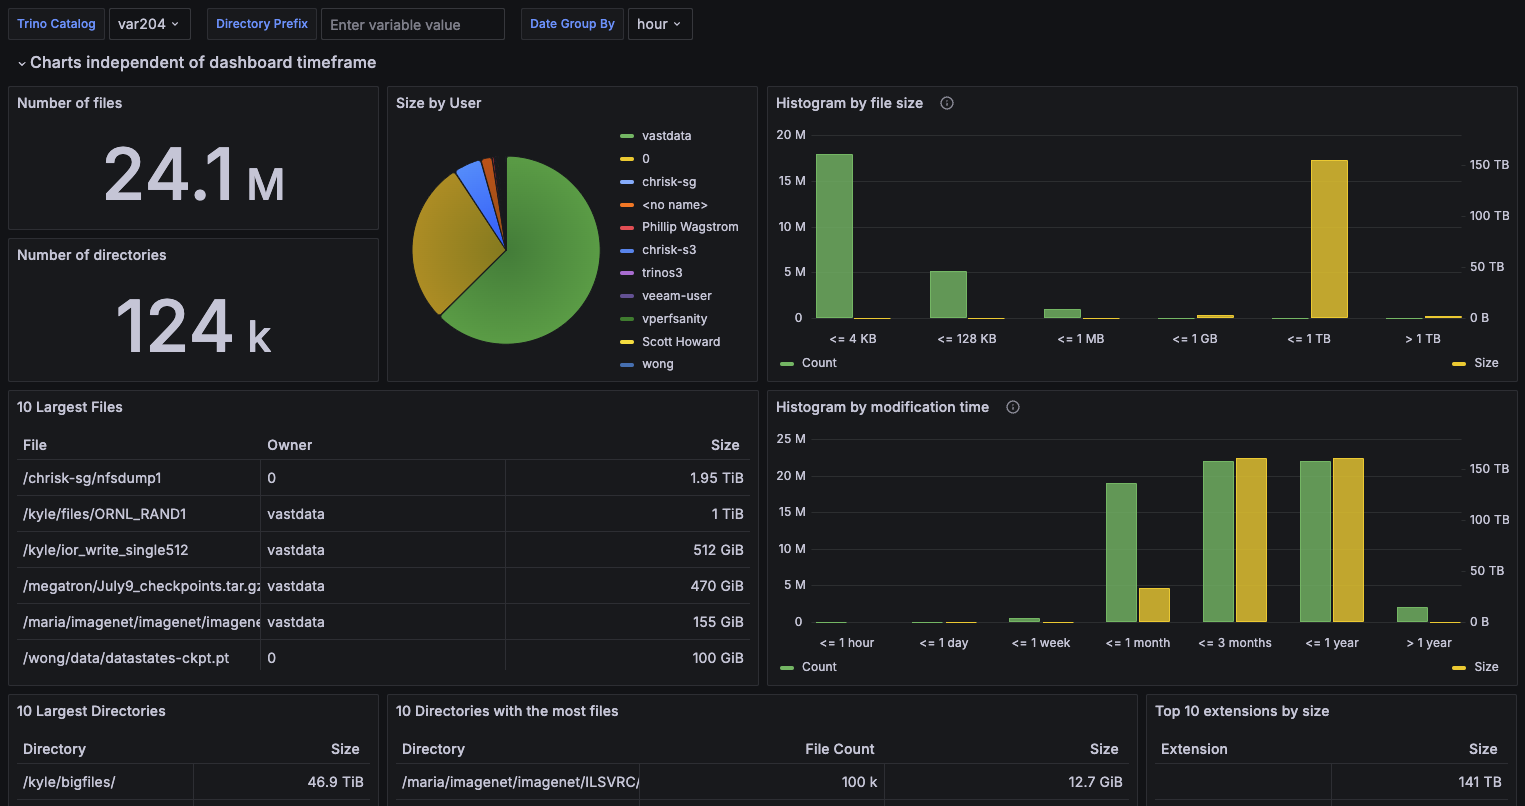Toggle chrisk-sg series in pie legend

[669, 182]
